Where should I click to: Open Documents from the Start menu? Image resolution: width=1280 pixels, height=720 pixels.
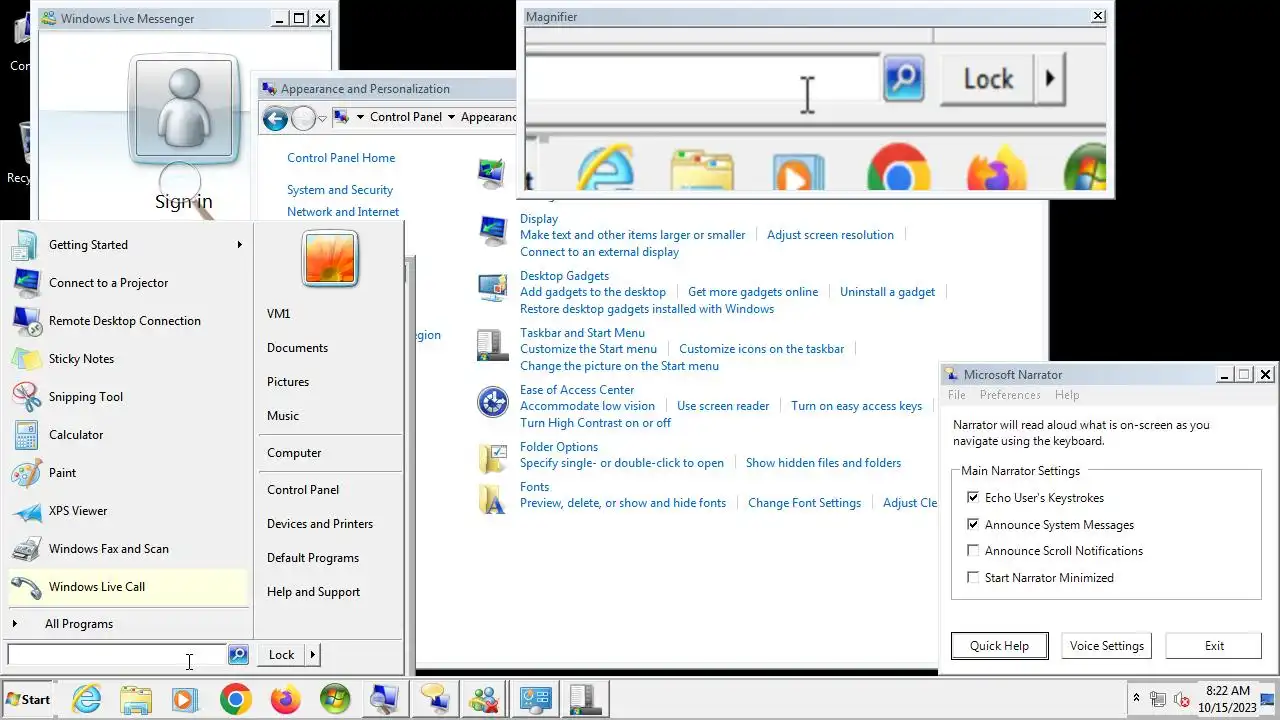(297, 348)
